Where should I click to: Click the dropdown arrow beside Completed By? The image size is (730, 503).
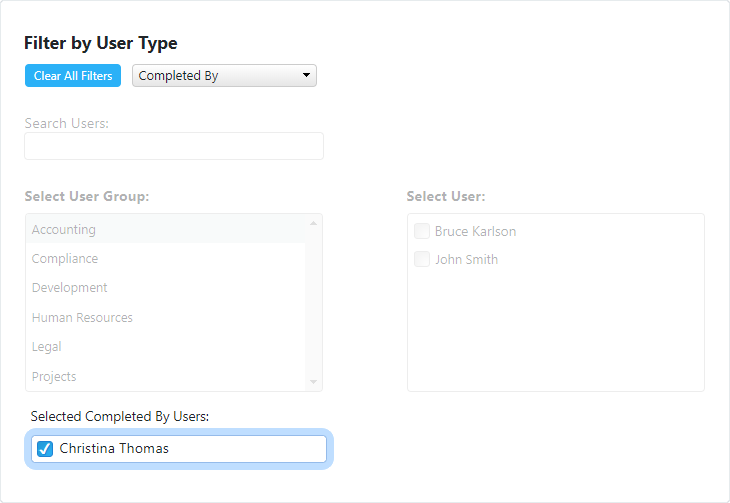(x=306, y=75)
